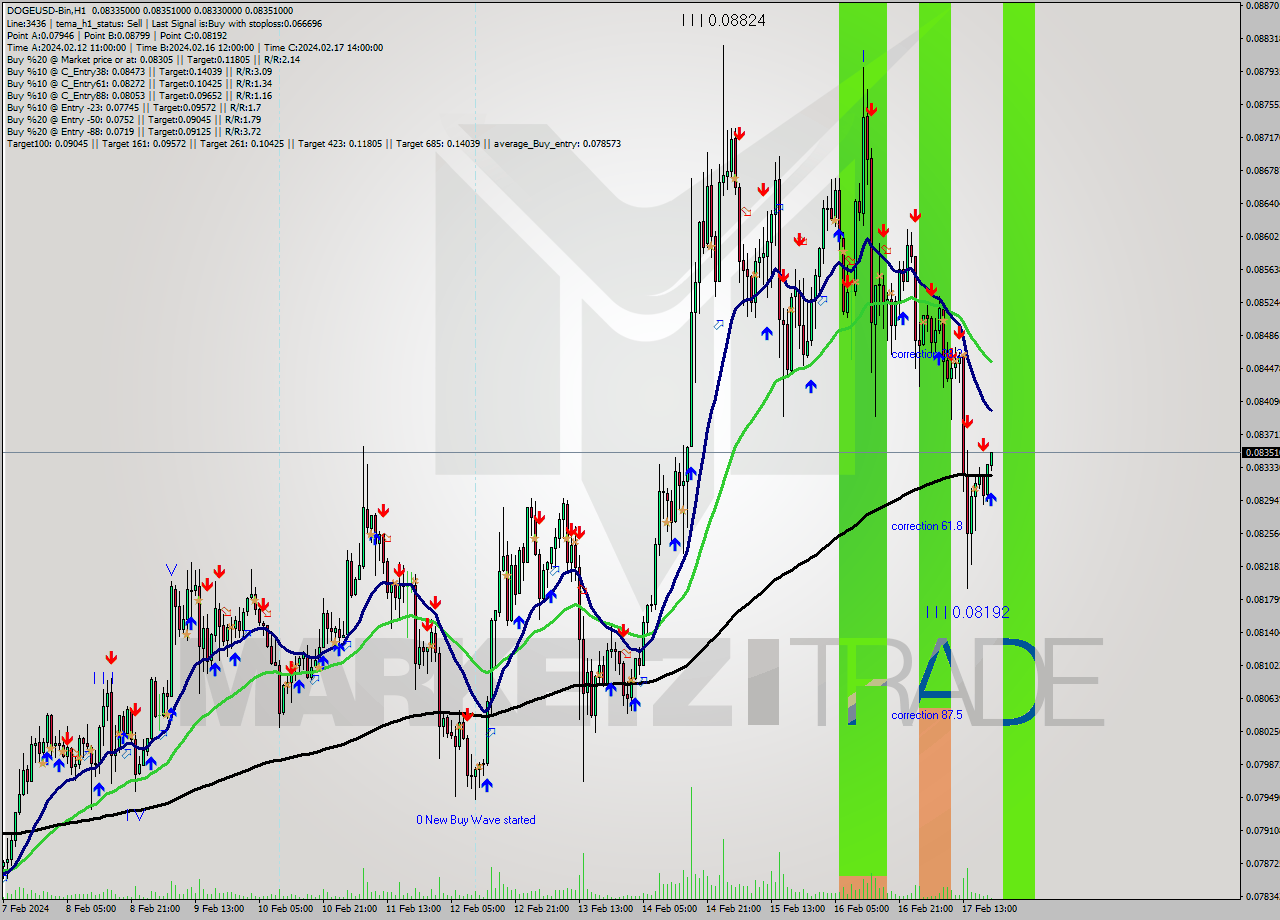Image resolution: width=1280 pixels, height=920 pixels.
Task: Click '15 Feb 13:00' on time axis
Action: click(797, 909)
